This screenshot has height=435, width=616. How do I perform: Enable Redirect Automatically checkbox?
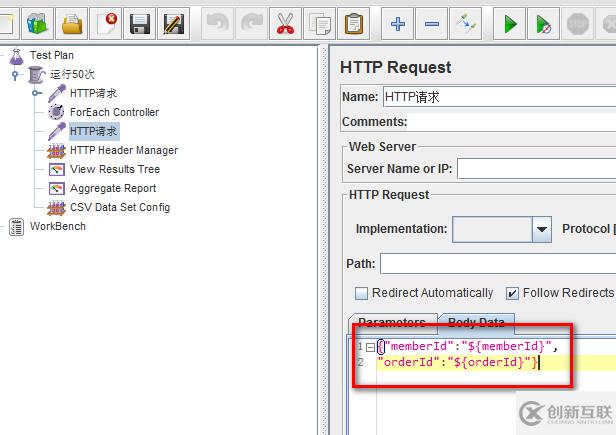(361, 293)
